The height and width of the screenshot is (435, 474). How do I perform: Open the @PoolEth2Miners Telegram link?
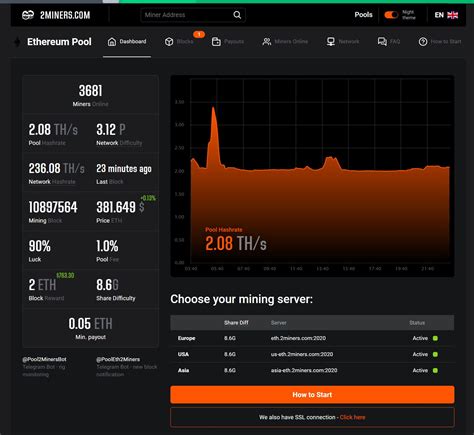[x=118, y=359]
